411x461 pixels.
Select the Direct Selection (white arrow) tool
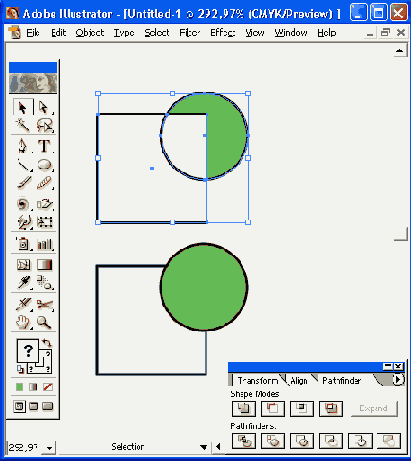click(44, 108)
